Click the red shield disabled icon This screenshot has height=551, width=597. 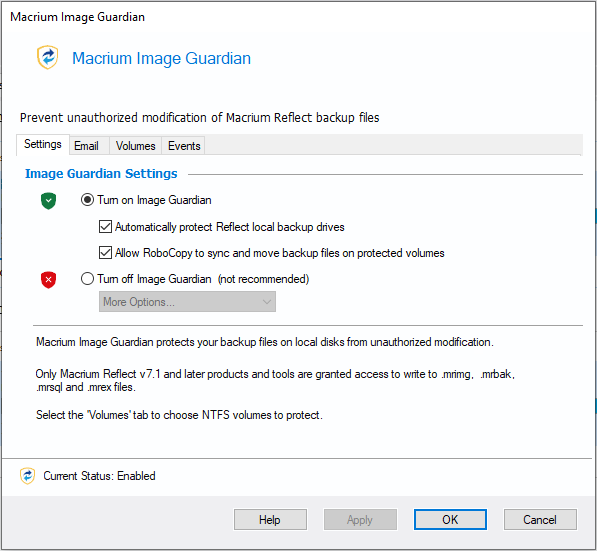pos(48,280)
